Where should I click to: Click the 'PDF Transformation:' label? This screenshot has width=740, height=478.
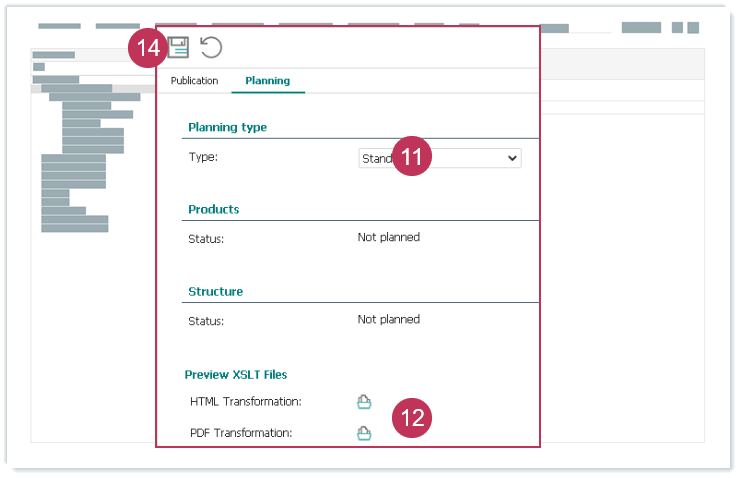point(240,433)
